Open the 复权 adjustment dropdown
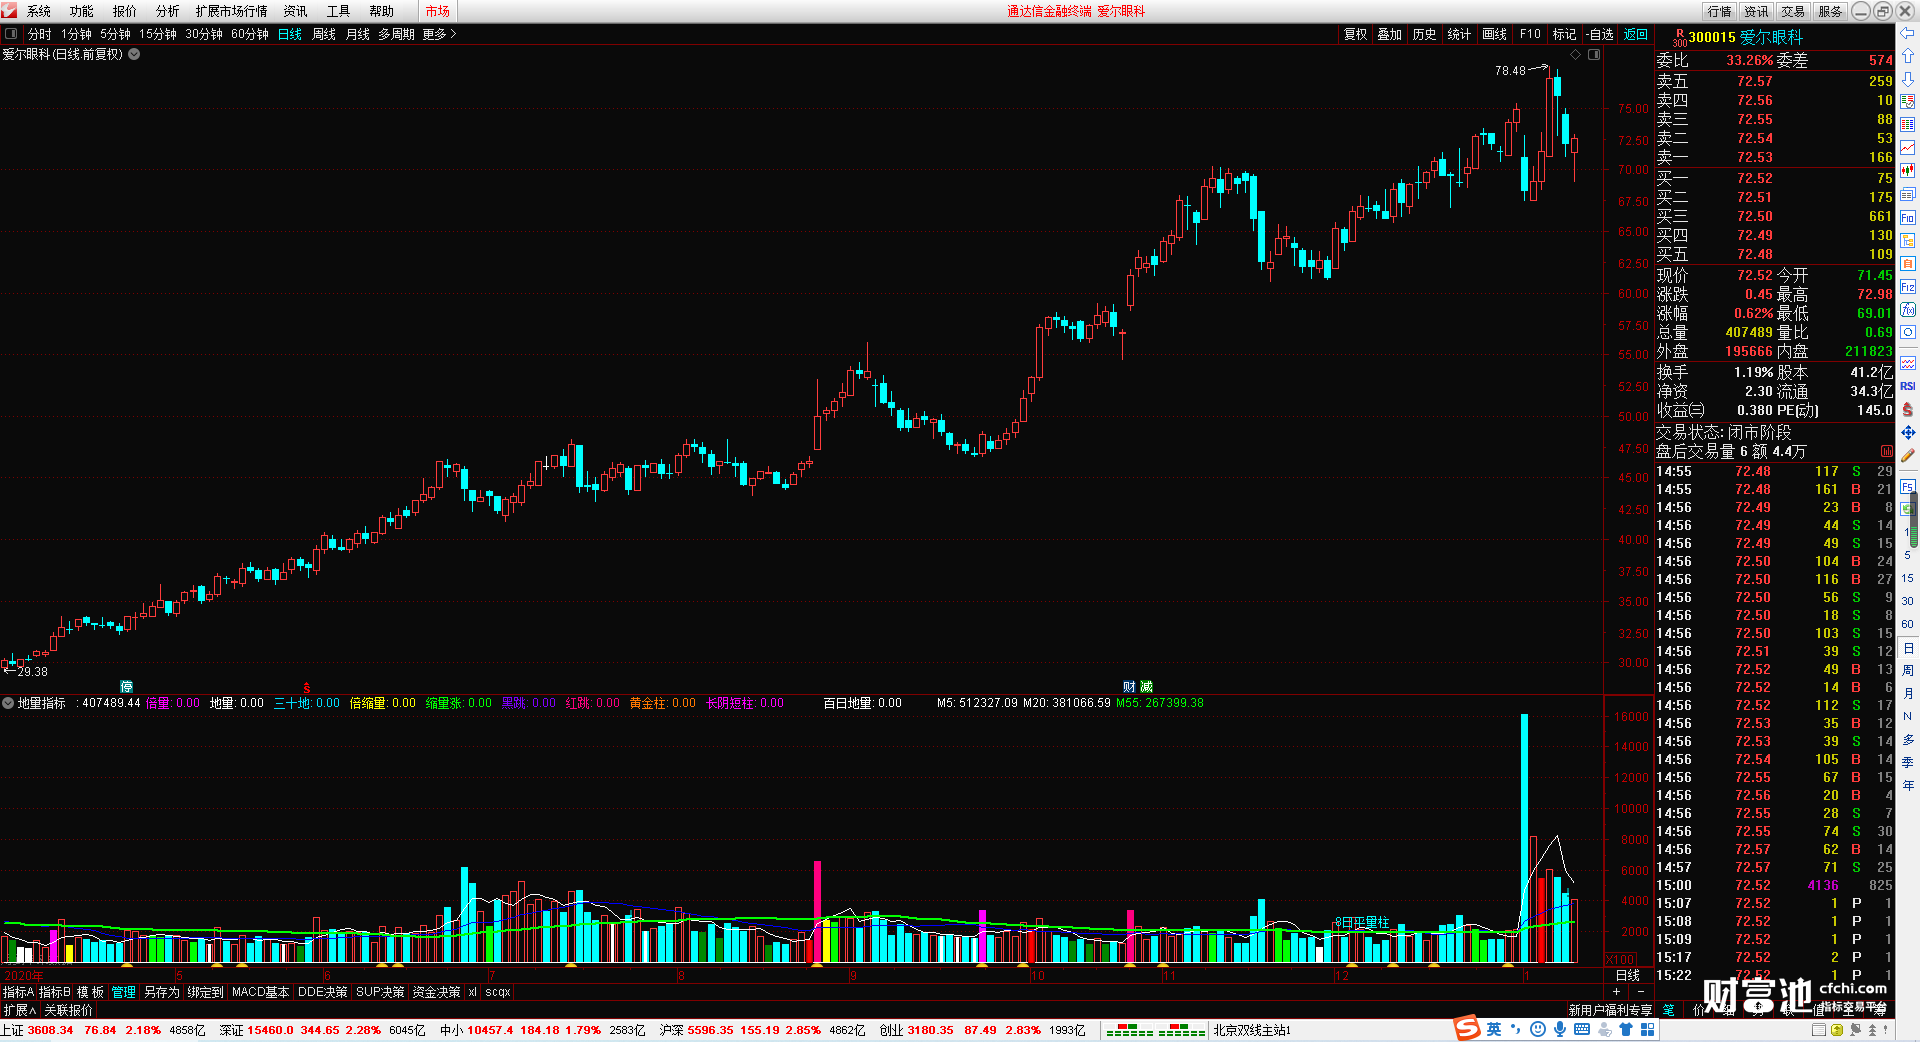Screen dimensions: 1920x1042 click(x=1355, y=34)
